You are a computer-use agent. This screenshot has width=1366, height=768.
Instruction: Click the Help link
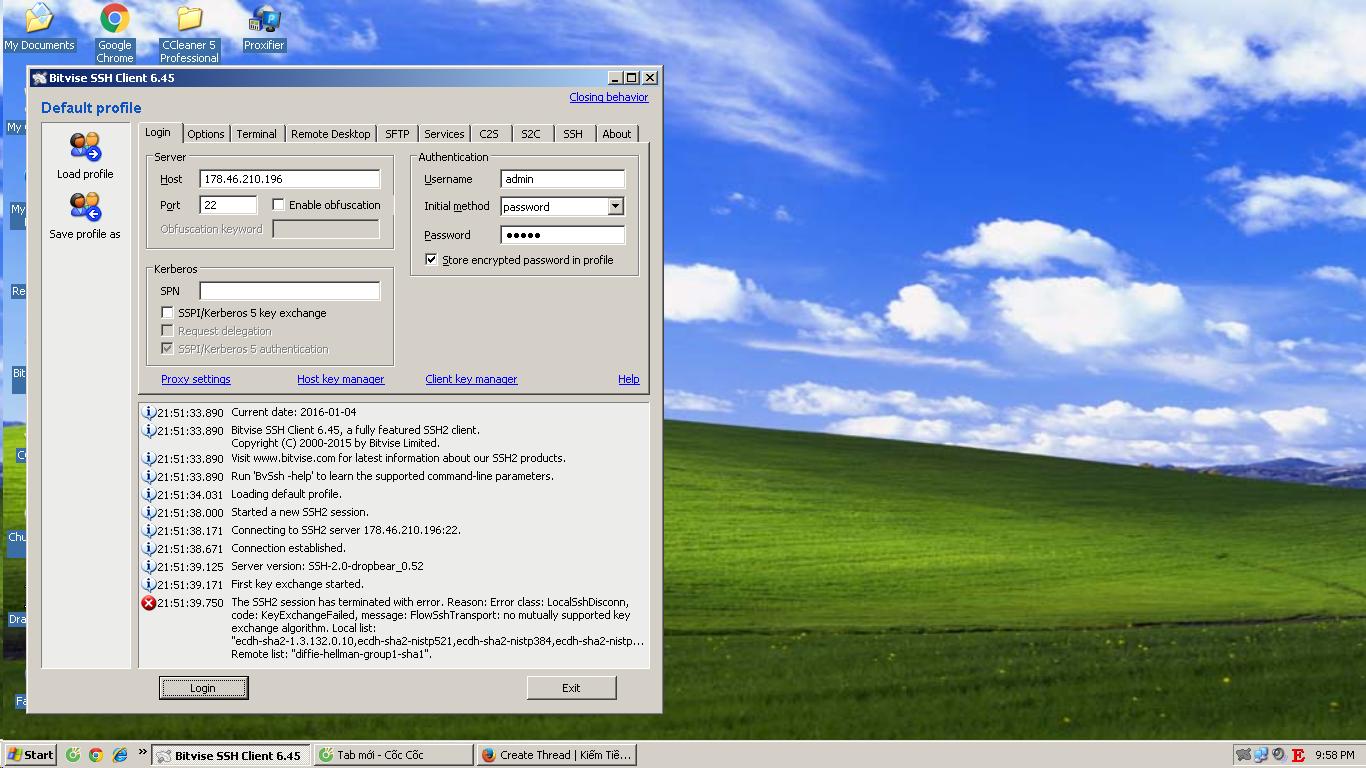(629, 379)
